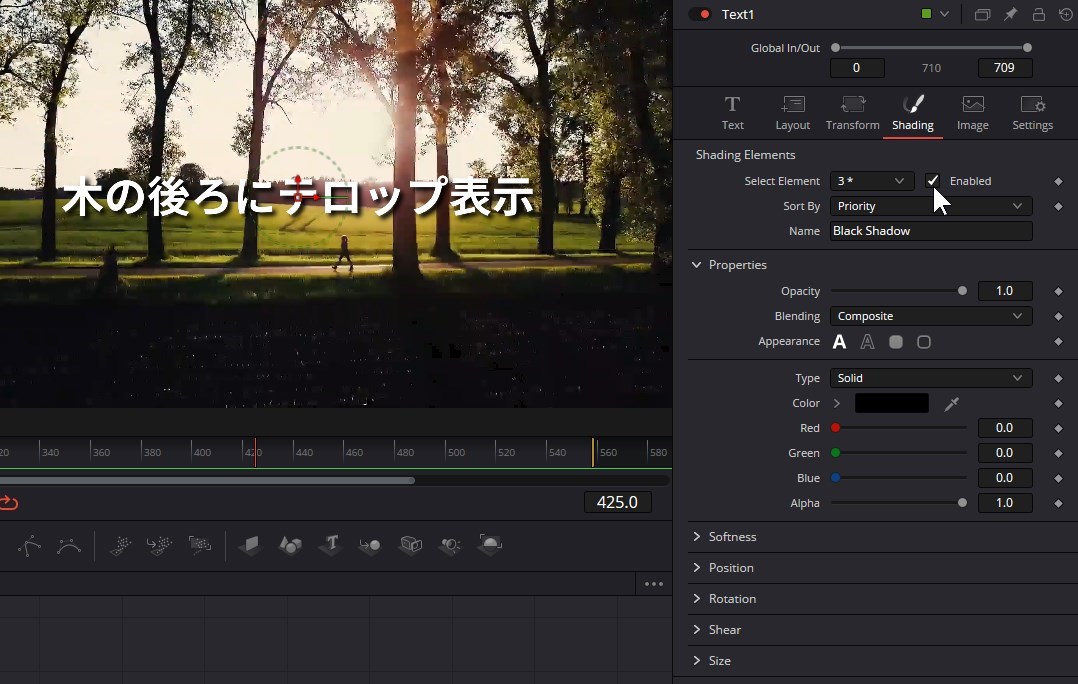The image size is (1078, 684).
Task: Toggle keyframe diamond for Blending
Action: [x=1058, y=316]
